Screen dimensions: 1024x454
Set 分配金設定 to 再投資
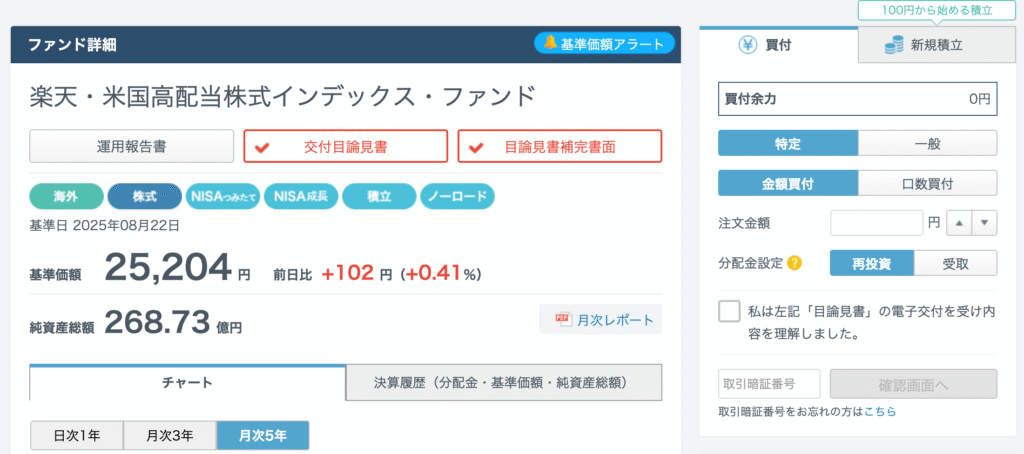(x=872, y=263)
